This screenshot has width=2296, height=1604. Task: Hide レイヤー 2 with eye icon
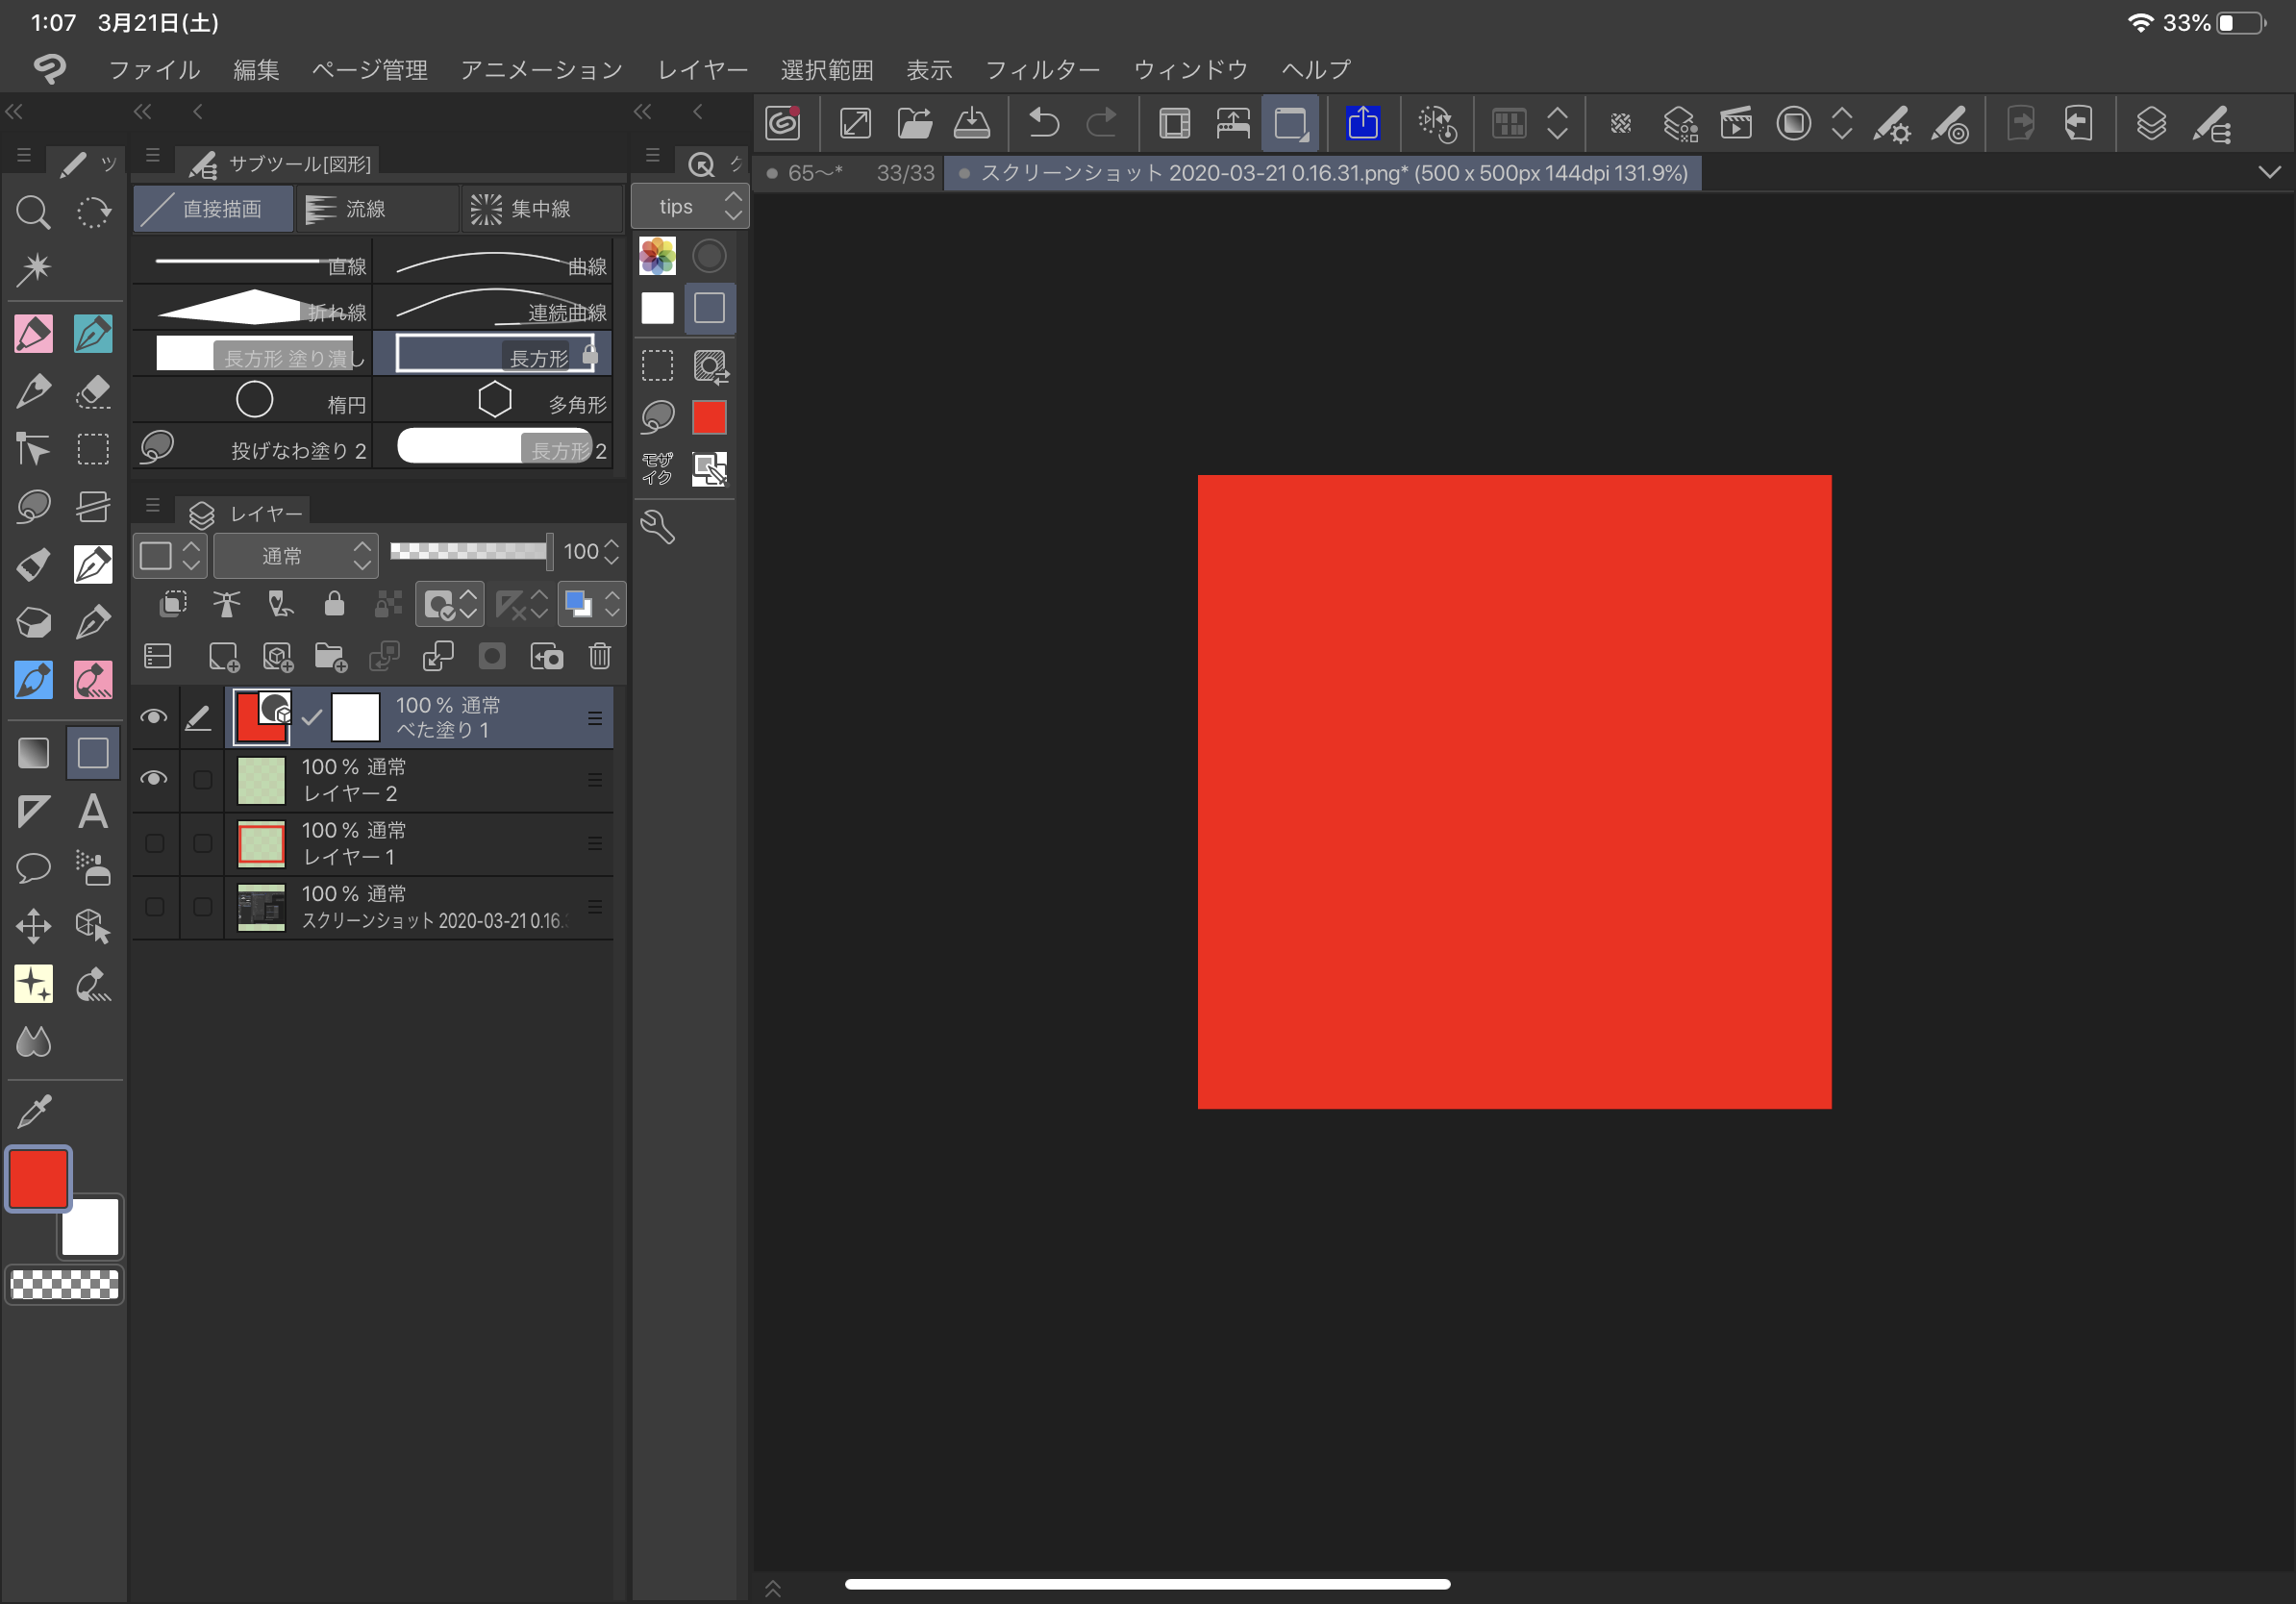[x=153, y=779]
